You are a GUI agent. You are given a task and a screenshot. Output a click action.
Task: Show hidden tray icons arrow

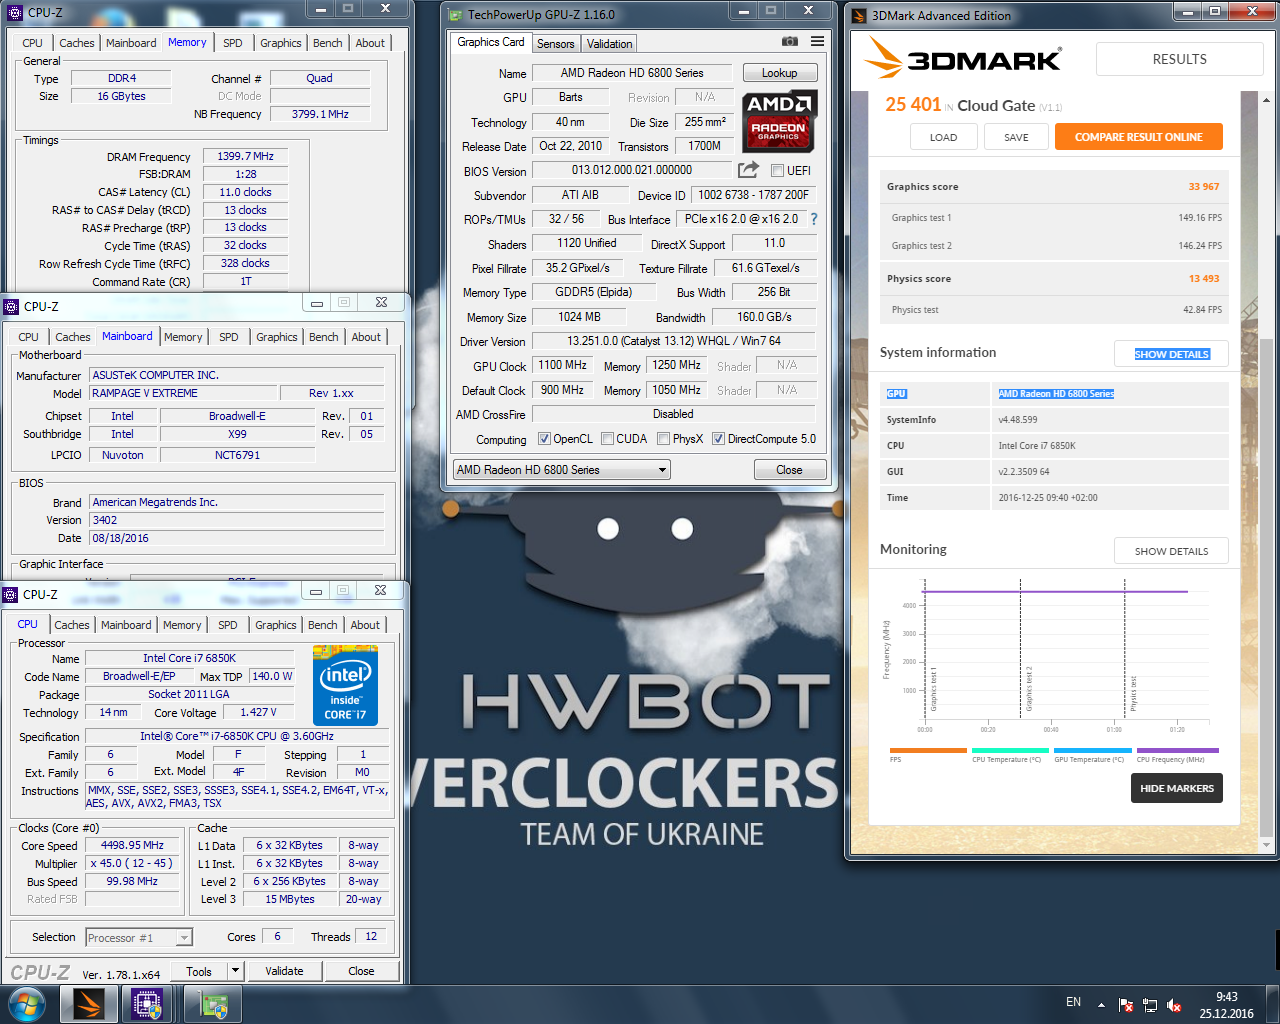pyautogui.click(x=1101, y=1005)
